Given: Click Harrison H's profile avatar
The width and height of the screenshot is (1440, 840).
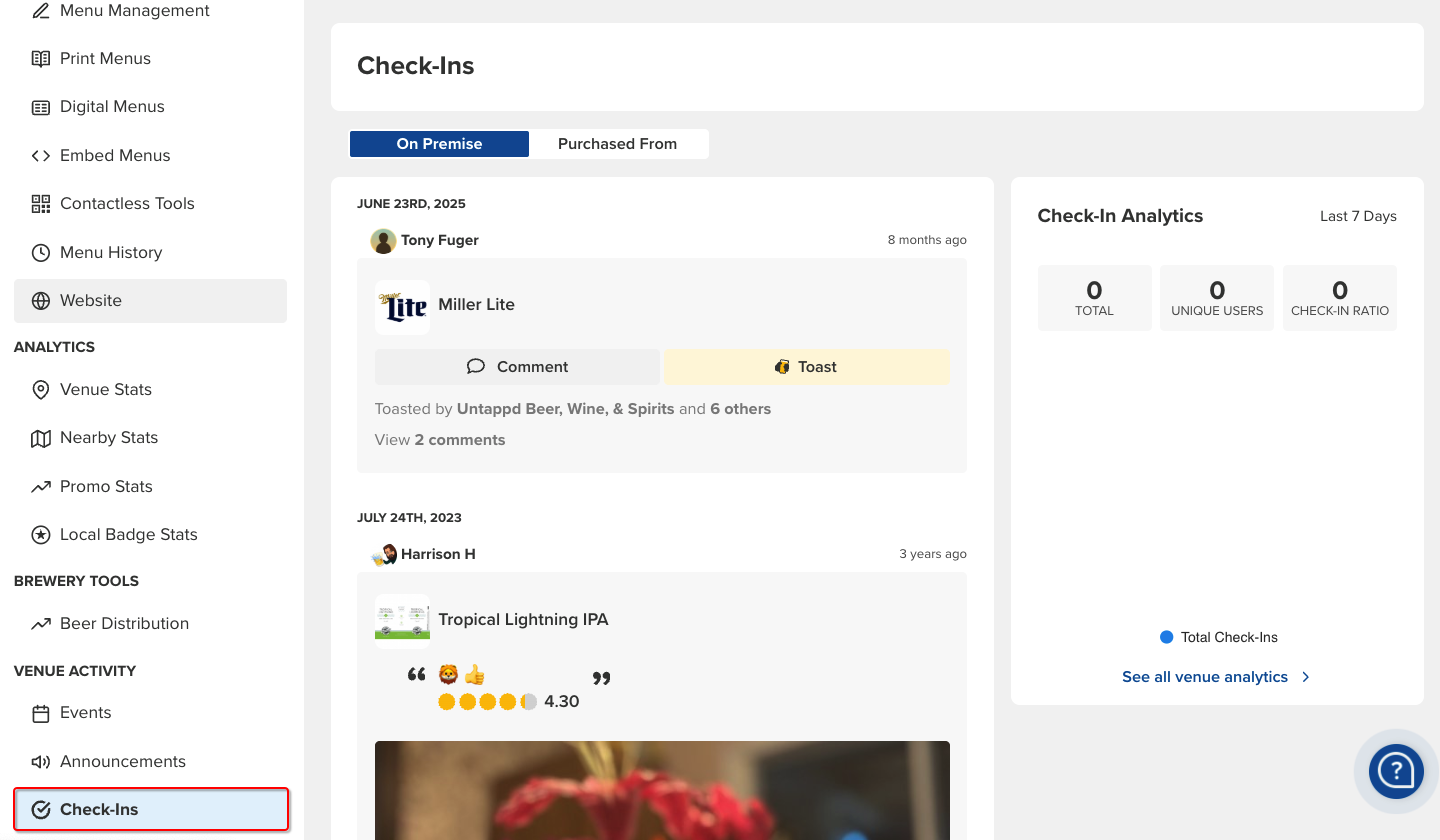Looking at the screenshot, I should point(384,555).
